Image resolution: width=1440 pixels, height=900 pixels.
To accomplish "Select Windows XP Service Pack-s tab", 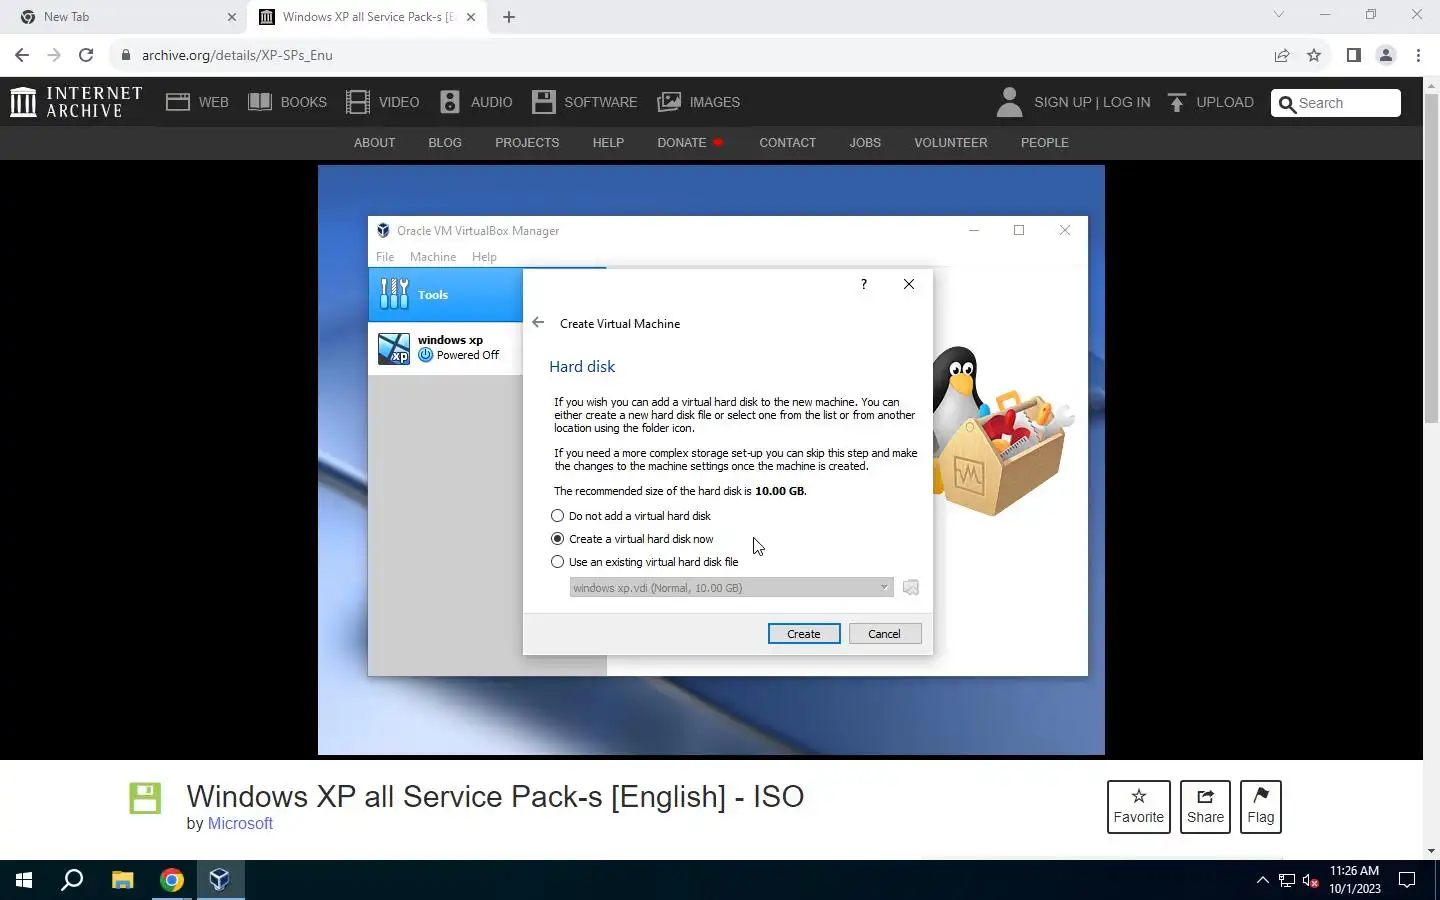I will click(x=368, y=17).
